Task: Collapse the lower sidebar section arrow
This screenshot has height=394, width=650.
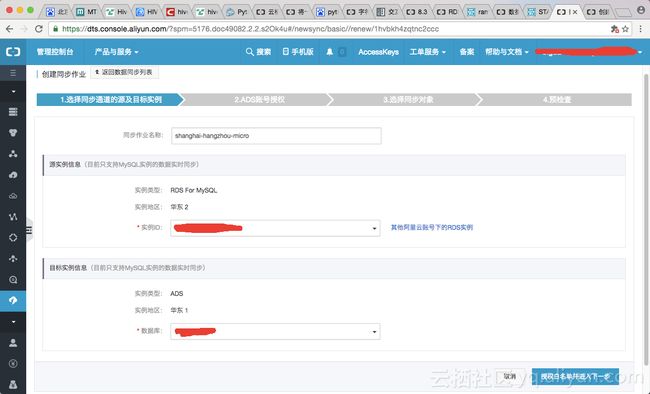Action: tap(13, 322)
